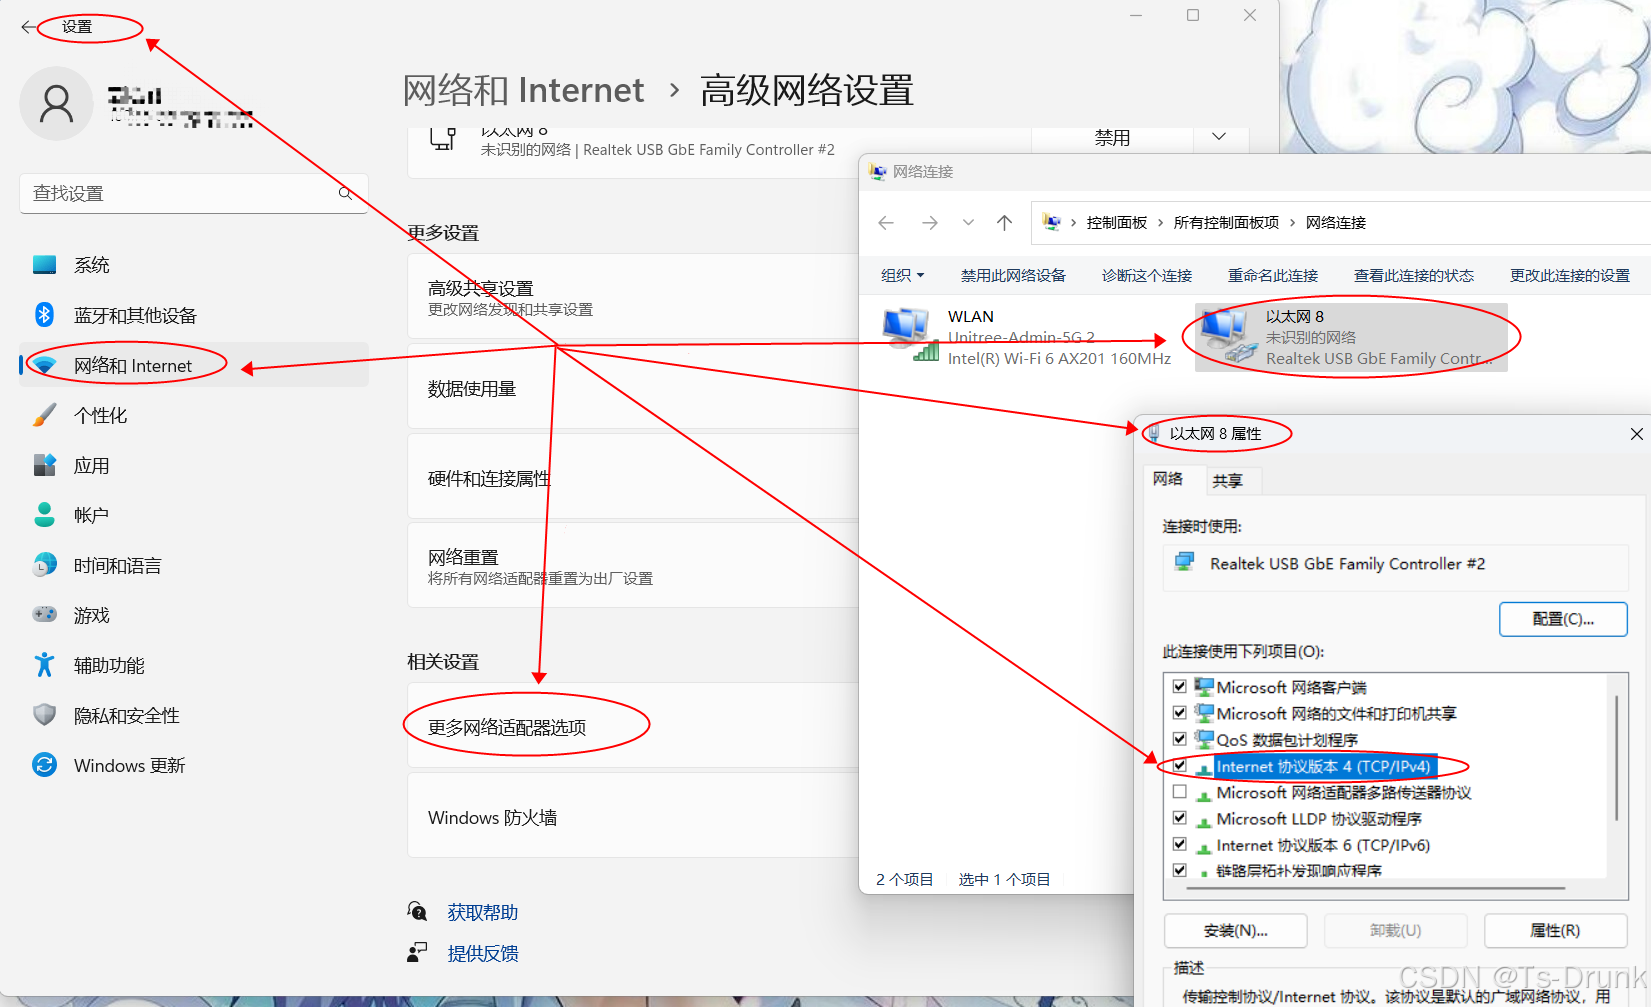Go up one level in Network Connections

point(1005,223)
